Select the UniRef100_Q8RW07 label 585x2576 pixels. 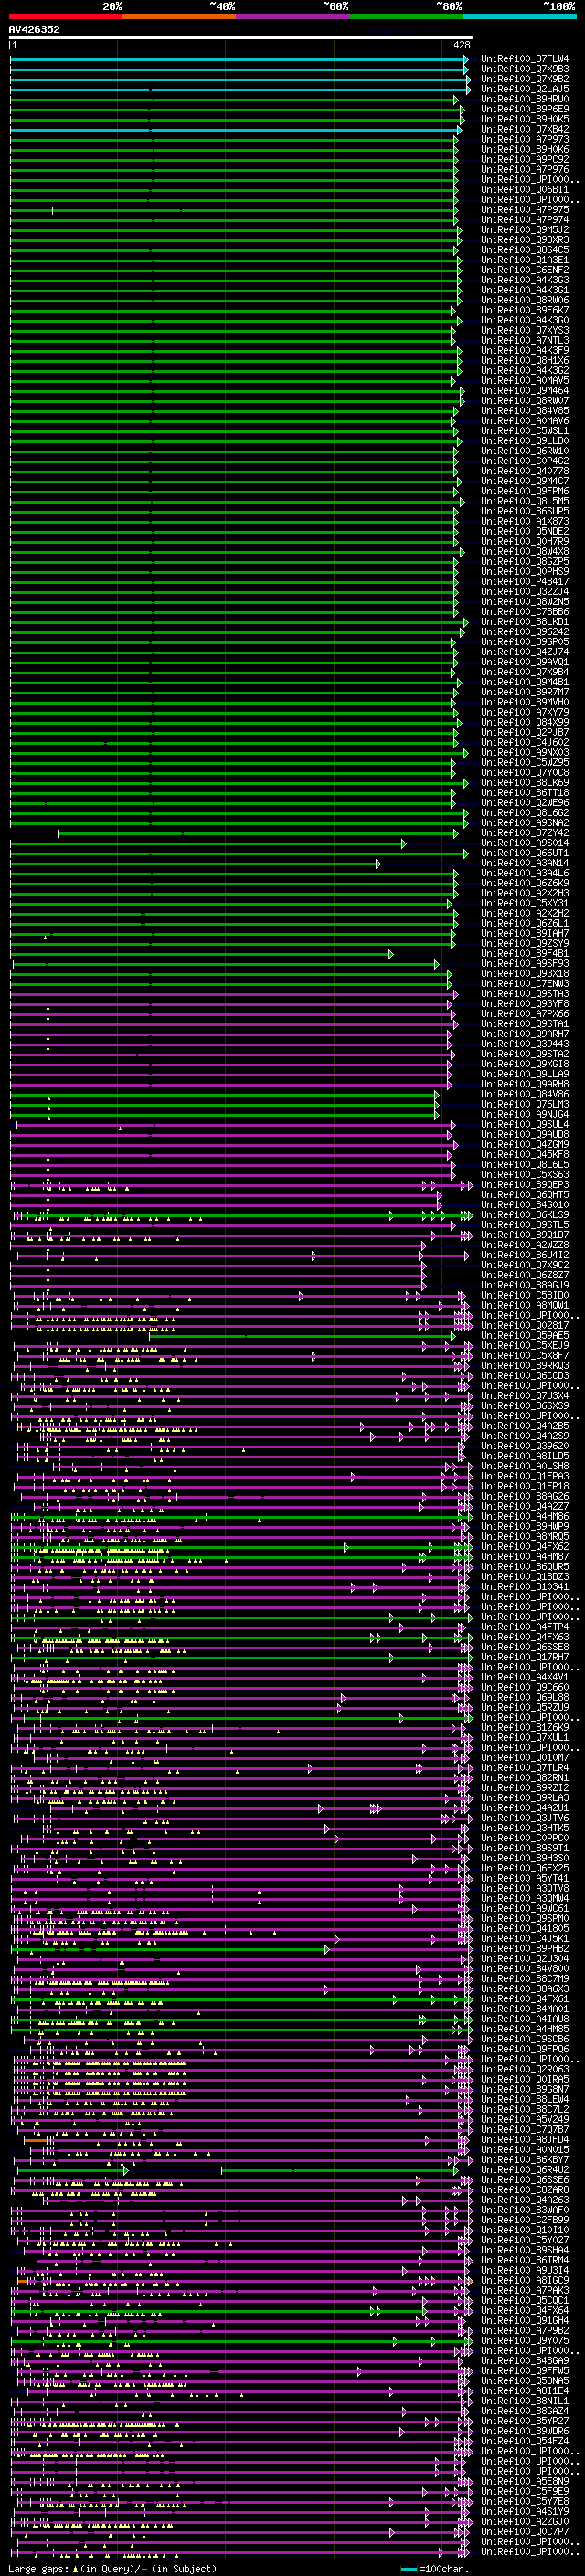pos(525,400)
